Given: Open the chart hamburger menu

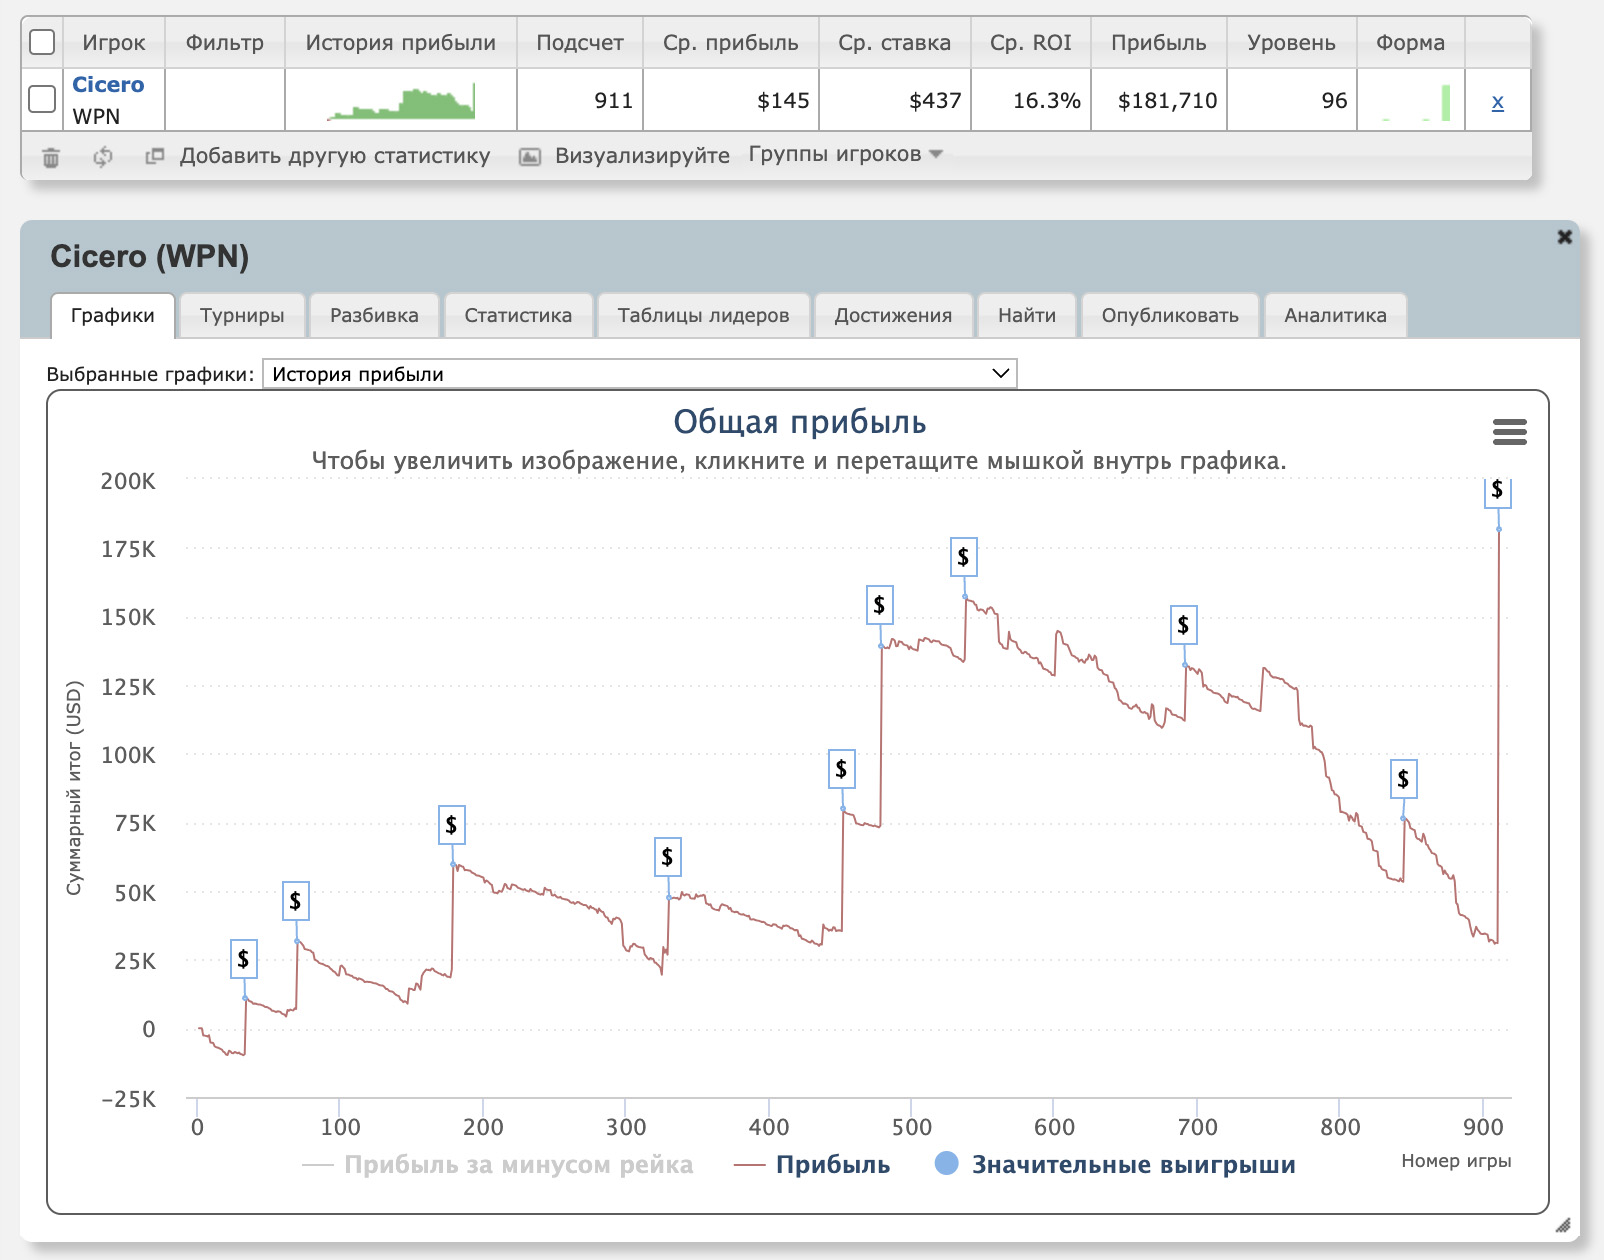Looking at the screenshot, I should click(1509, 432).
